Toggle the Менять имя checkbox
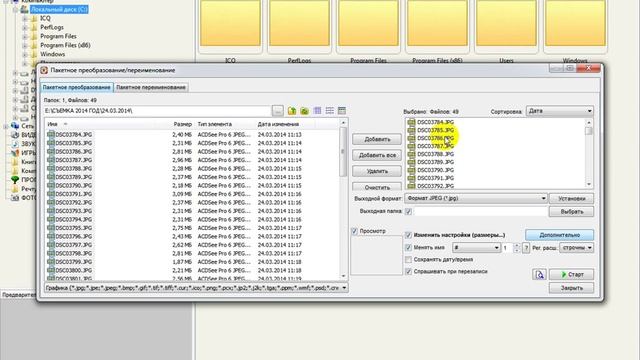 (409, 247)
